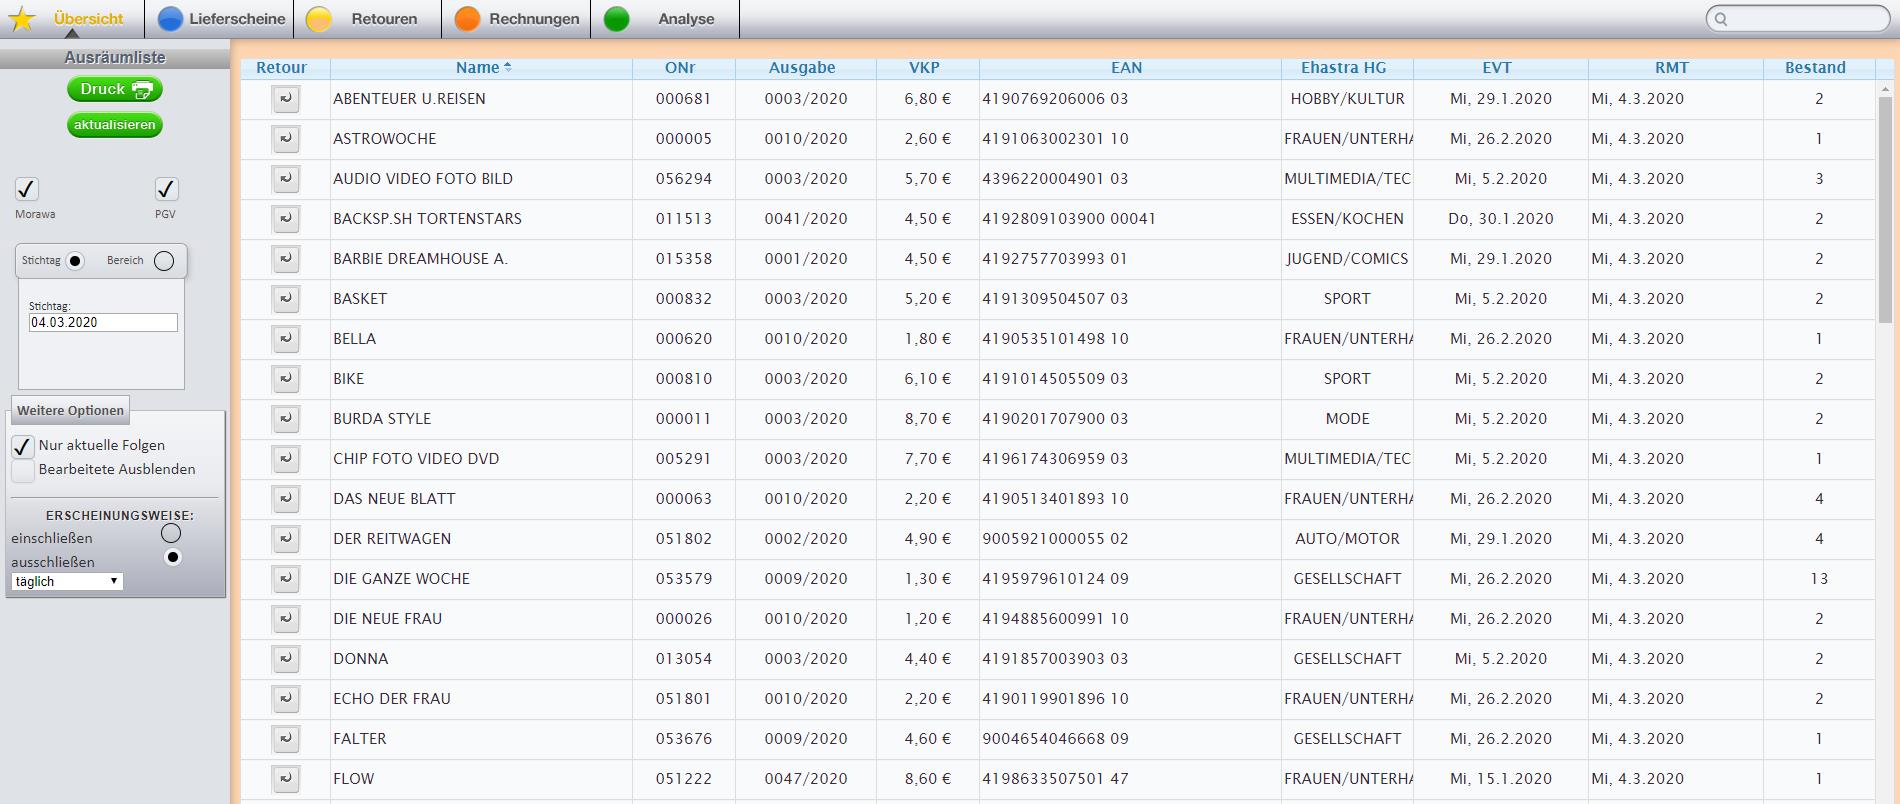Click the return icon for DIE GANZE WOCHE
The height and width of the screenshot is (804, 1900).
click(286, 579)
